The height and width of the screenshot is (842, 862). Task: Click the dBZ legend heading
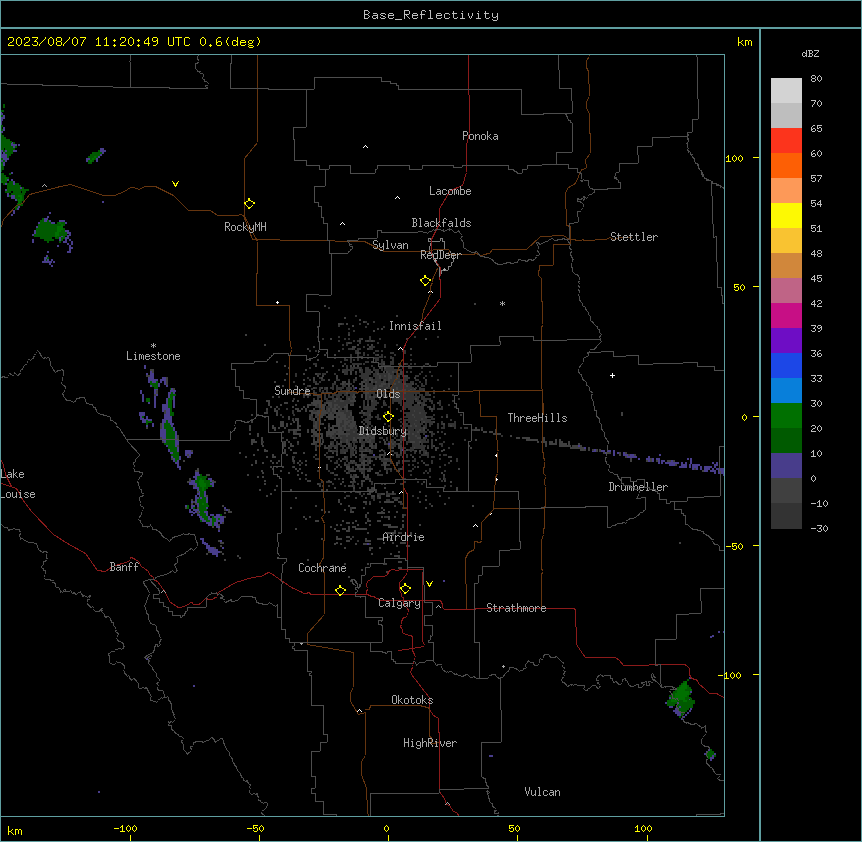point(810,53)
